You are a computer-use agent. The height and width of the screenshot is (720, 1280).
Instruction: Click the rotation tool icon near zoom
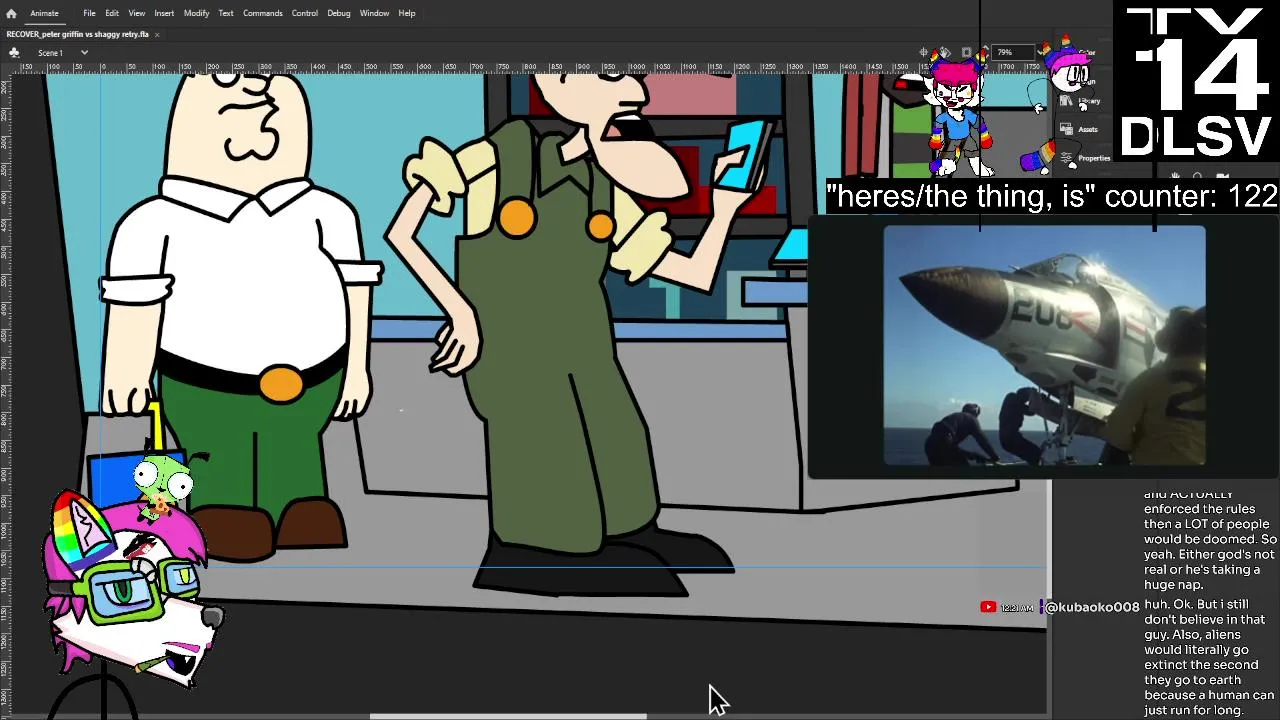coord(945,52)
